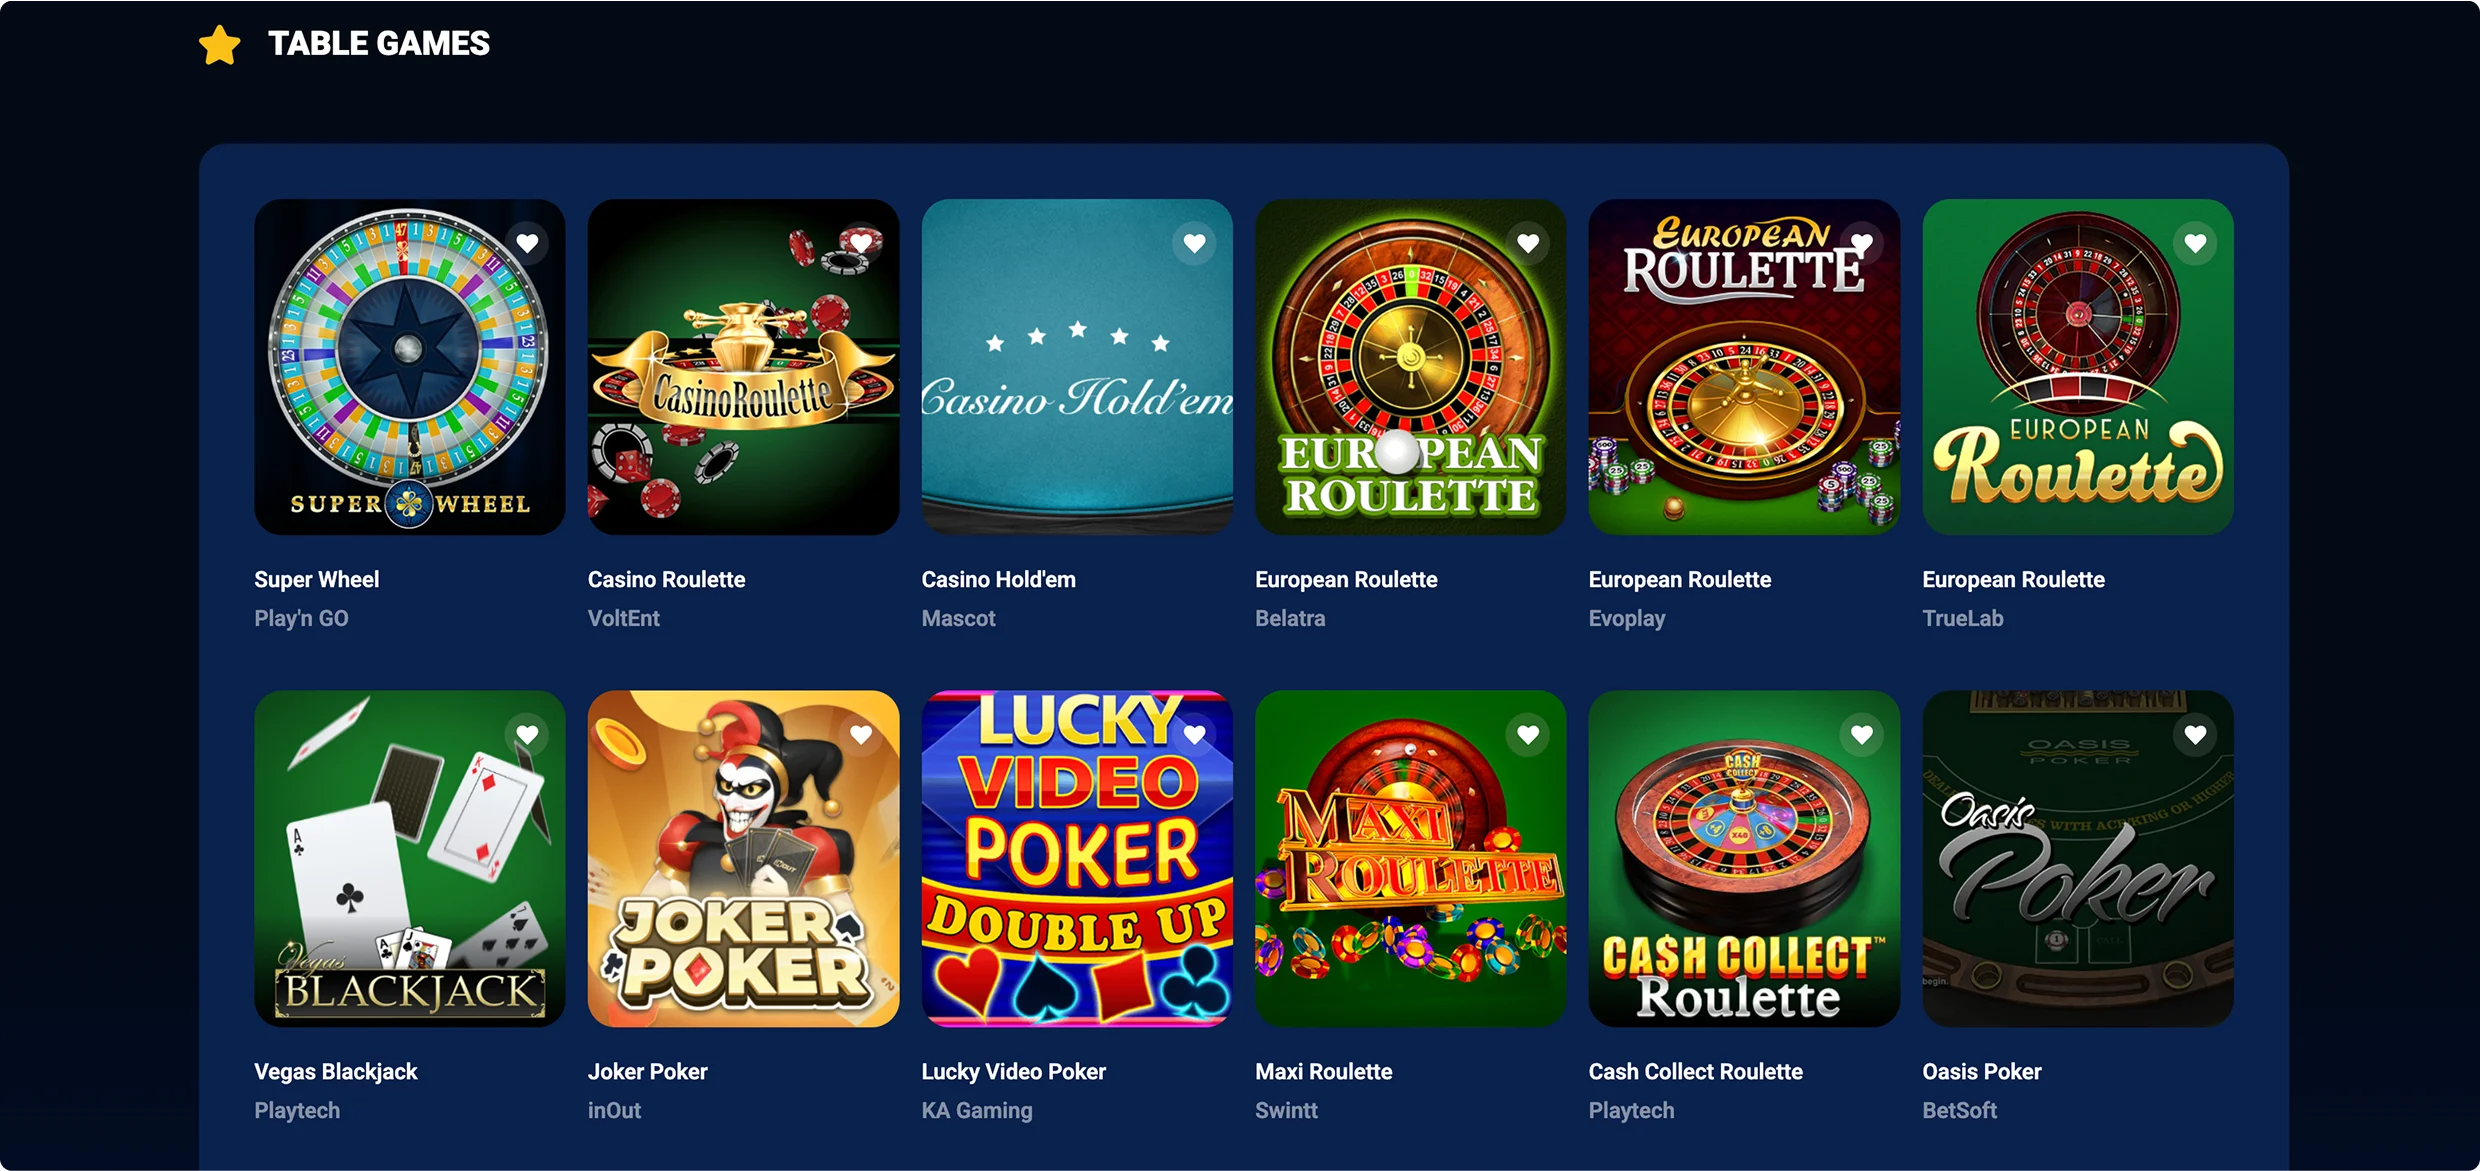The height and width of the screenshot is (1171, 2480).
Task: Favorite the Super Wheel game heart
Action: 527,243
